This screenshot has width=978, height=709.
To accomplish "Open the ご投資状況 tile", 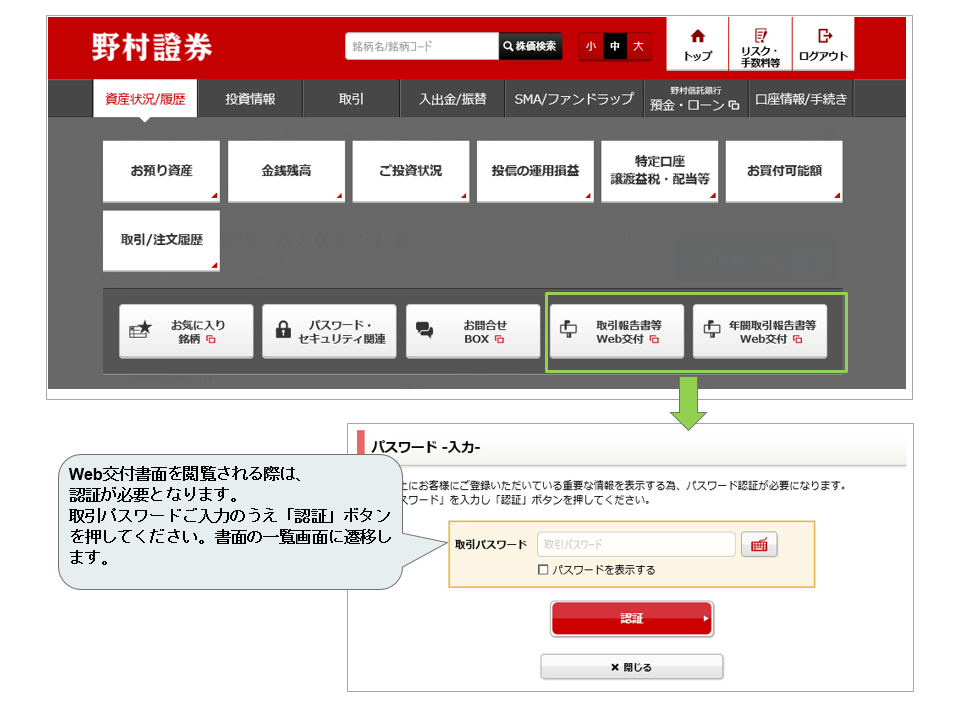I will coord(410,171).
